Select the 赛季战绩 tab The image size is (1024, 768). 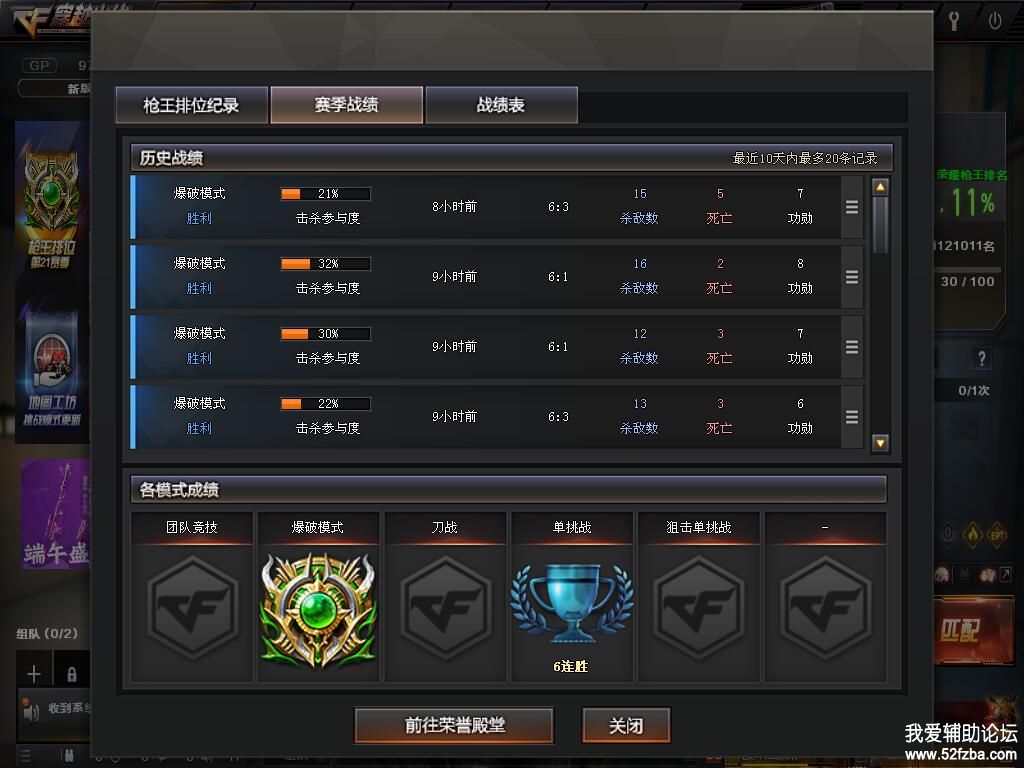coord(346,104)
